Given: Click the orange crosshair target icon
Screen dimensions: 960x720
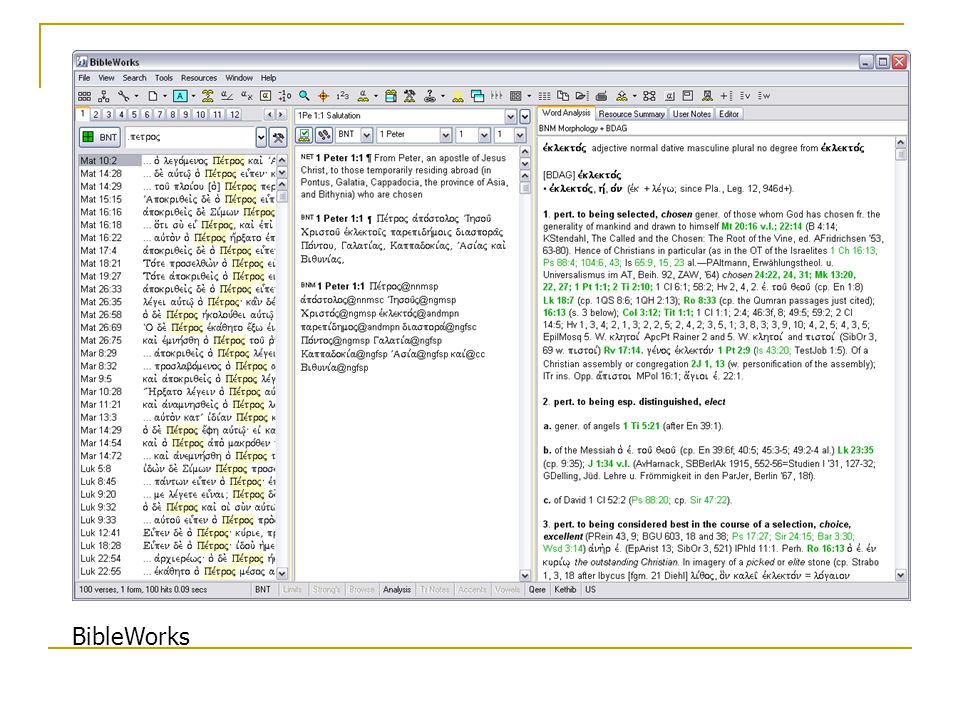Looking at the screenshot, I should 323,96.
